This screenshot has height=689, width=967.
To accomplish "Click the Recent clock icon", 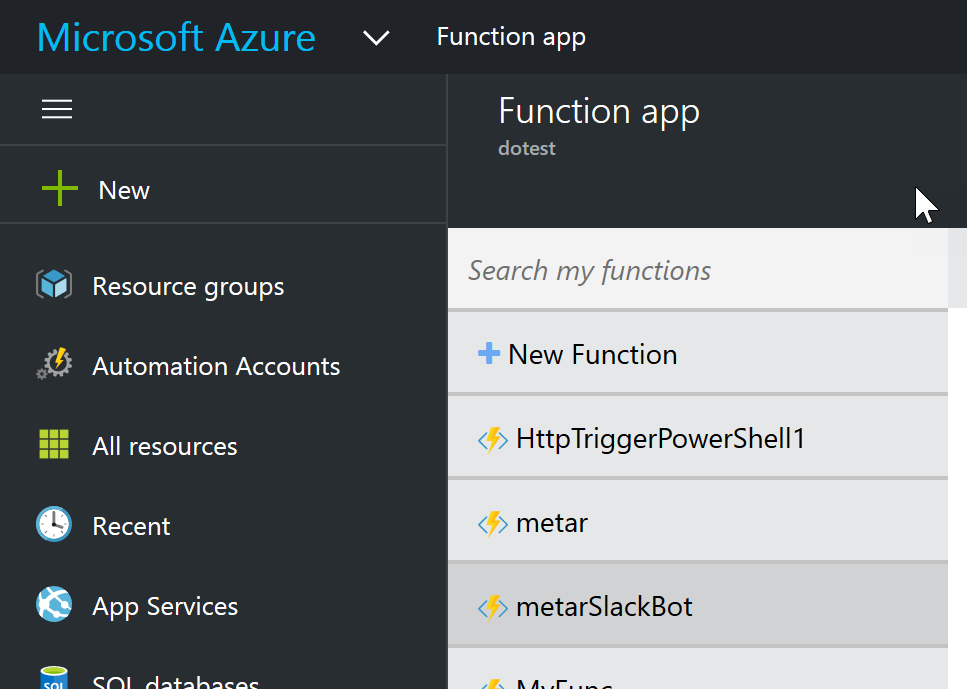I will click(x=54, y=524).
